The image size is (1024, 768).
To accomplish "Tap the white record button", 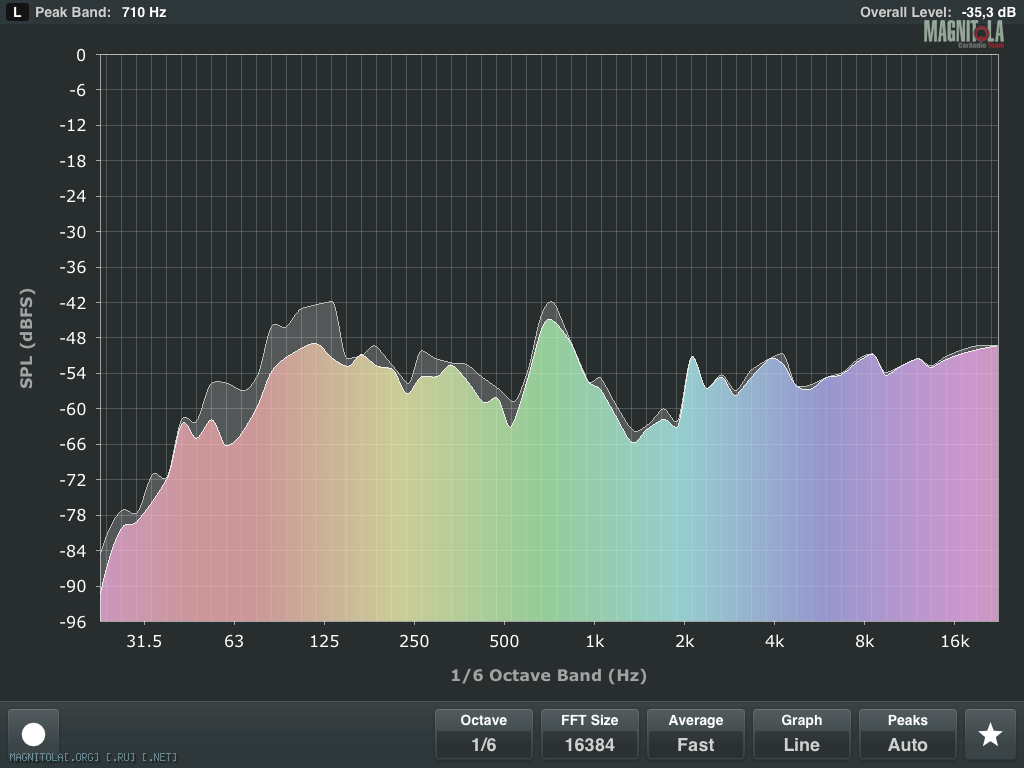I will [x=33, y=734].
